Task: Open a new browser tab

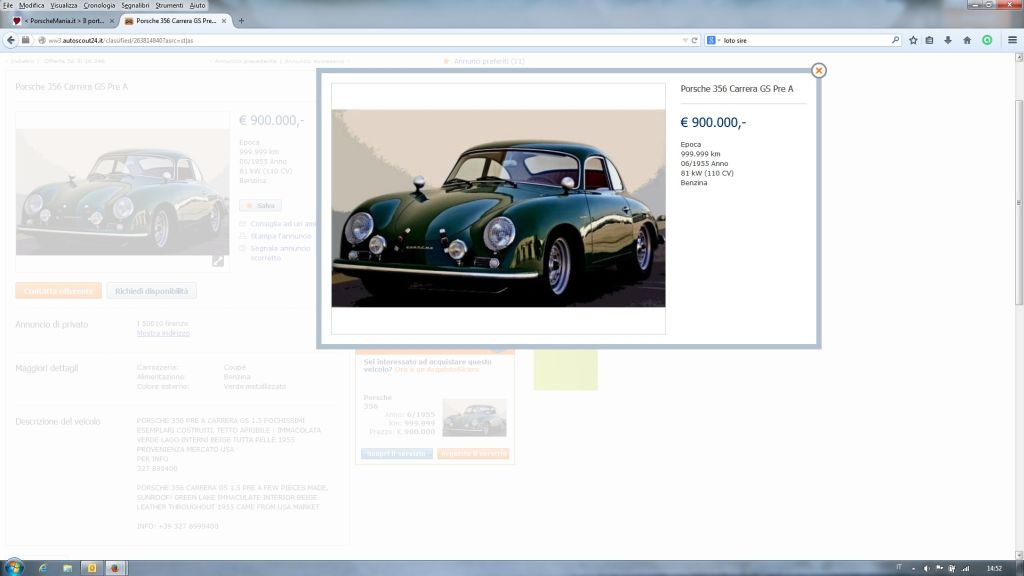Action: (241, 21)
